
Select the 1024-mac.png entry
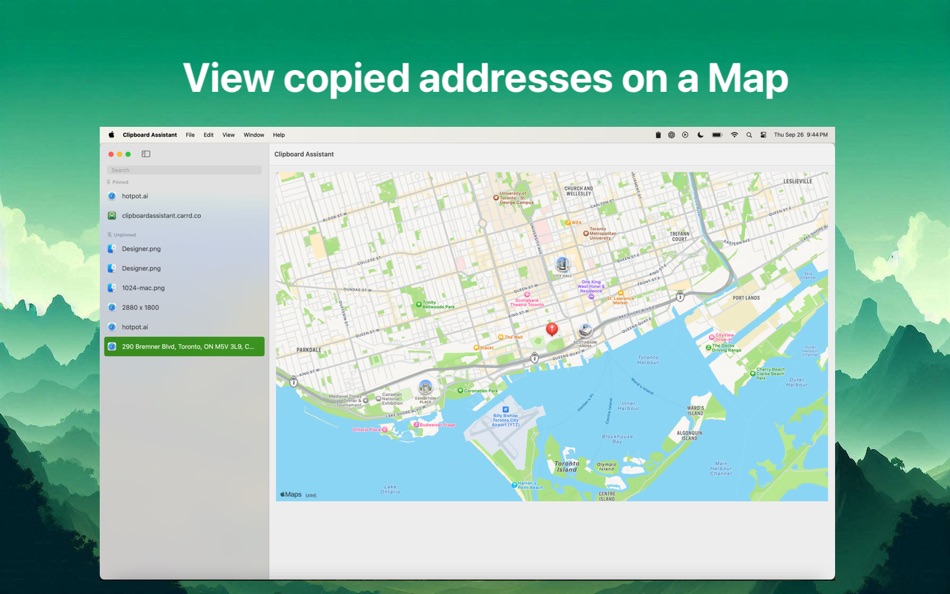coord(184,288)
